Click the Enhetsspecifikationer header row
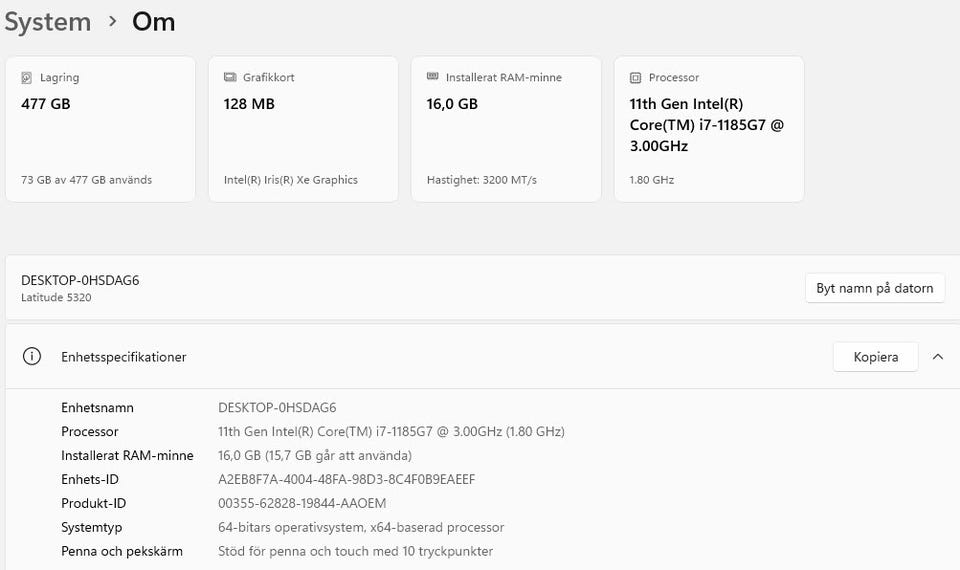This screenshot has height=570, width=960. [400, 357]
